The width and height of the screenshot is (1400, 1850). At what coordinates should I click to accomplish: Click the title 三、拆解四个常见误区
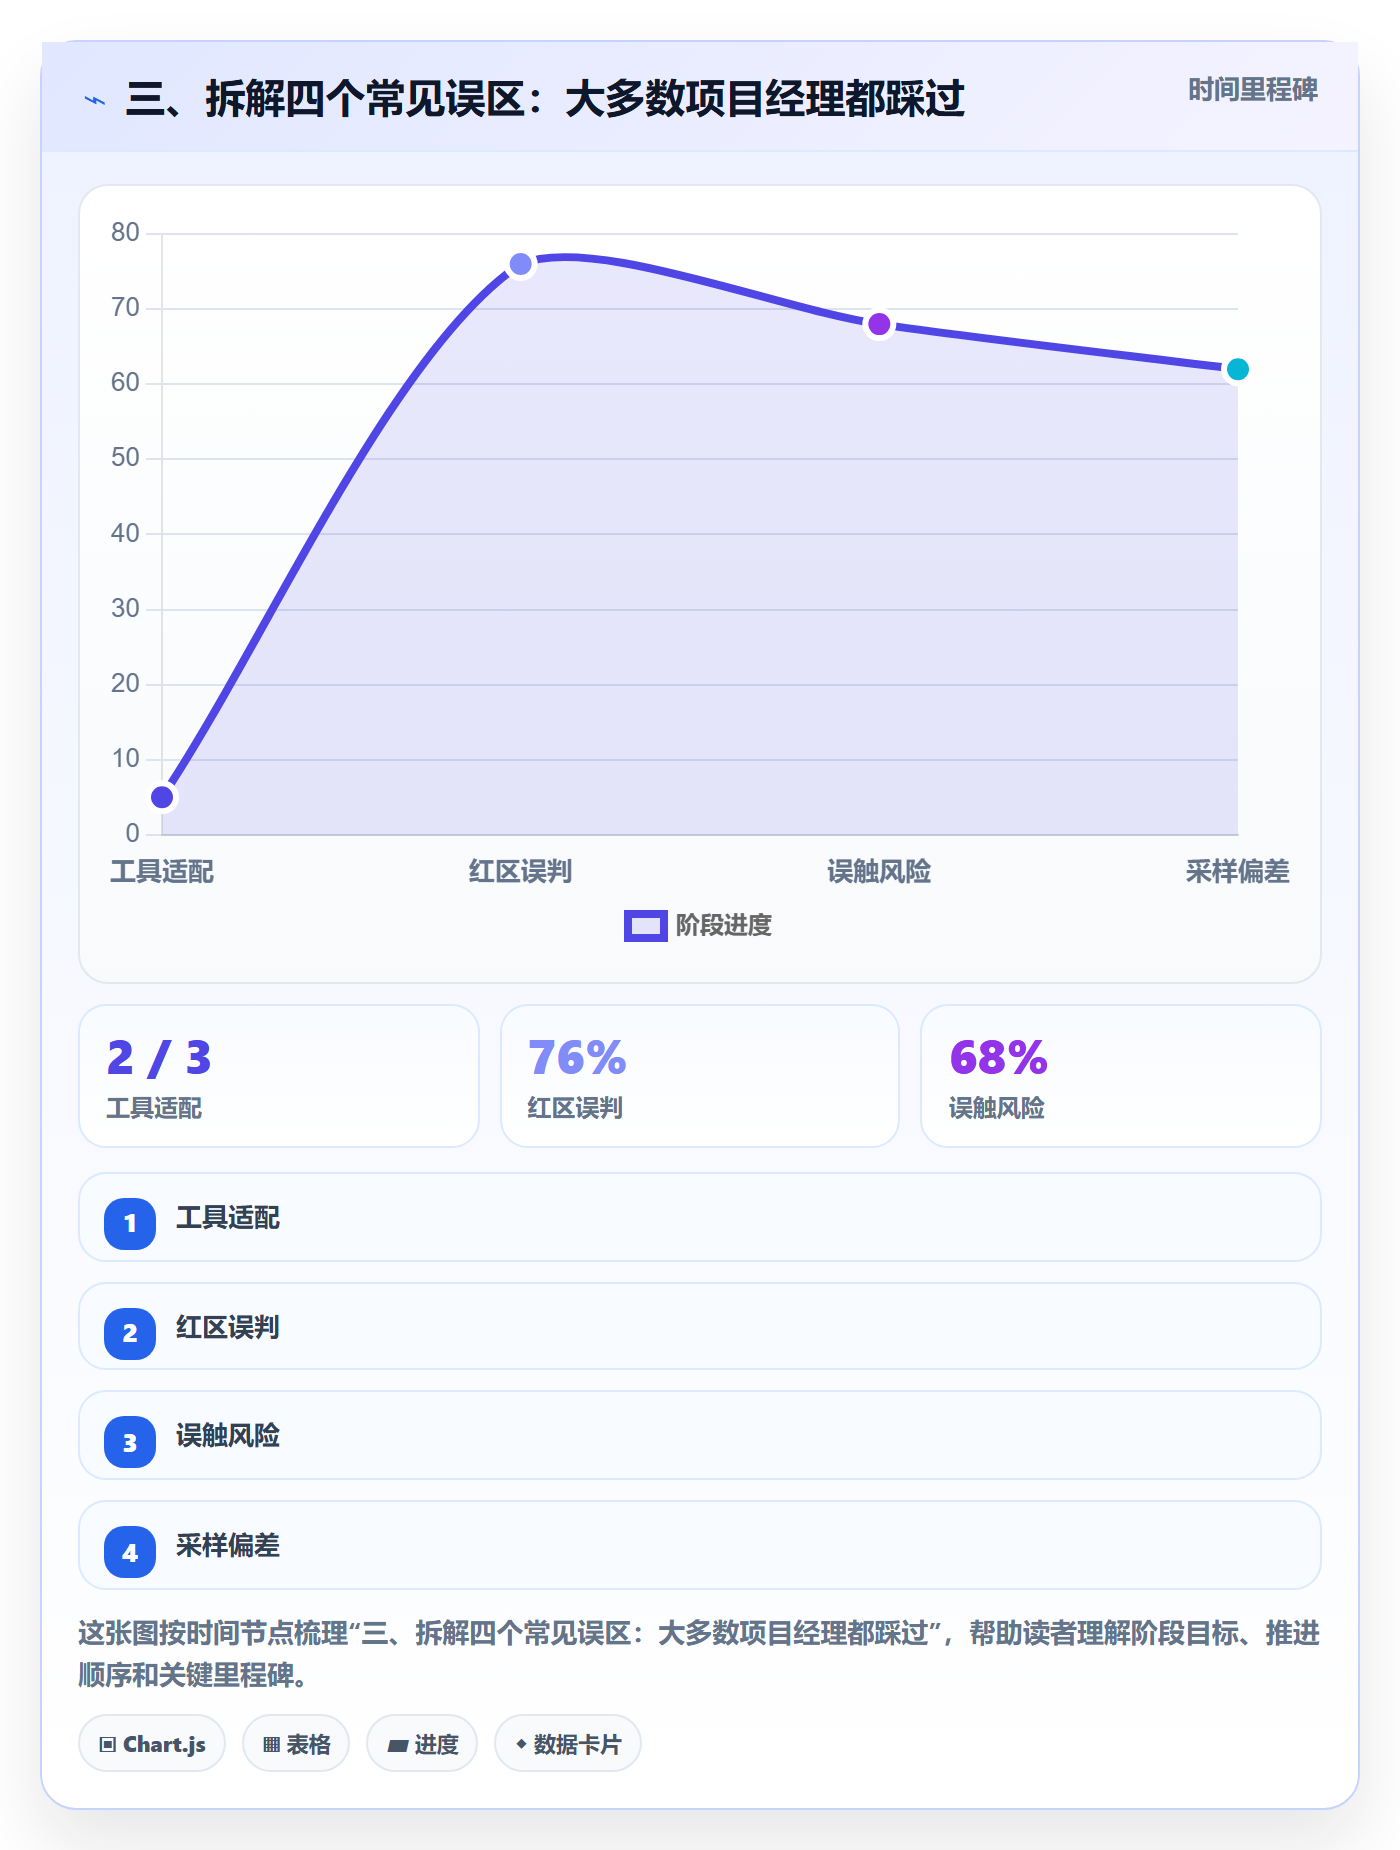point(545,99)
